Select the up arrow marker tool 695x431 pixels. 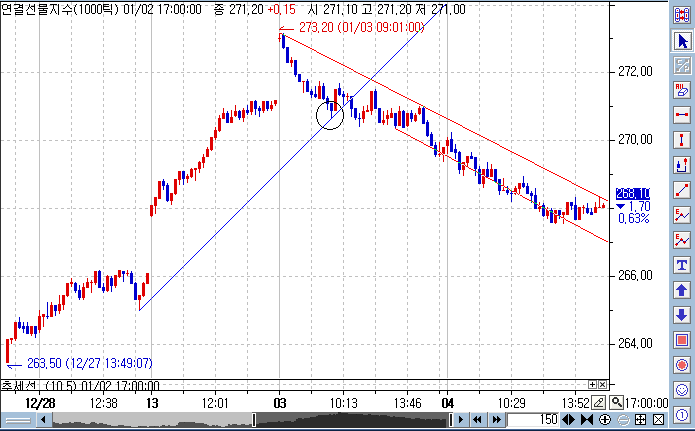682,290
